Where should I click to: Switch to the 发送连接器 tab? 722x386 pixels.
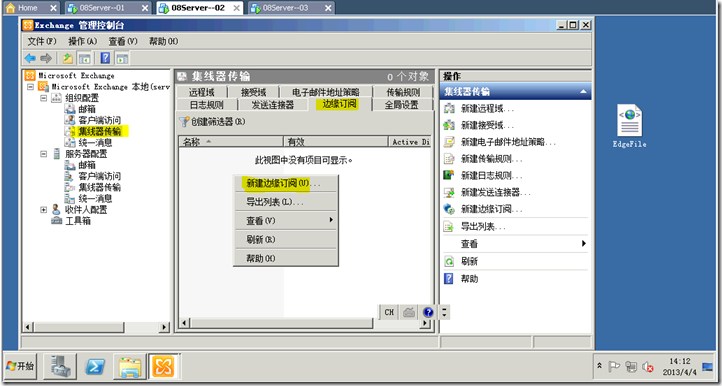click(x=273, y=105)
